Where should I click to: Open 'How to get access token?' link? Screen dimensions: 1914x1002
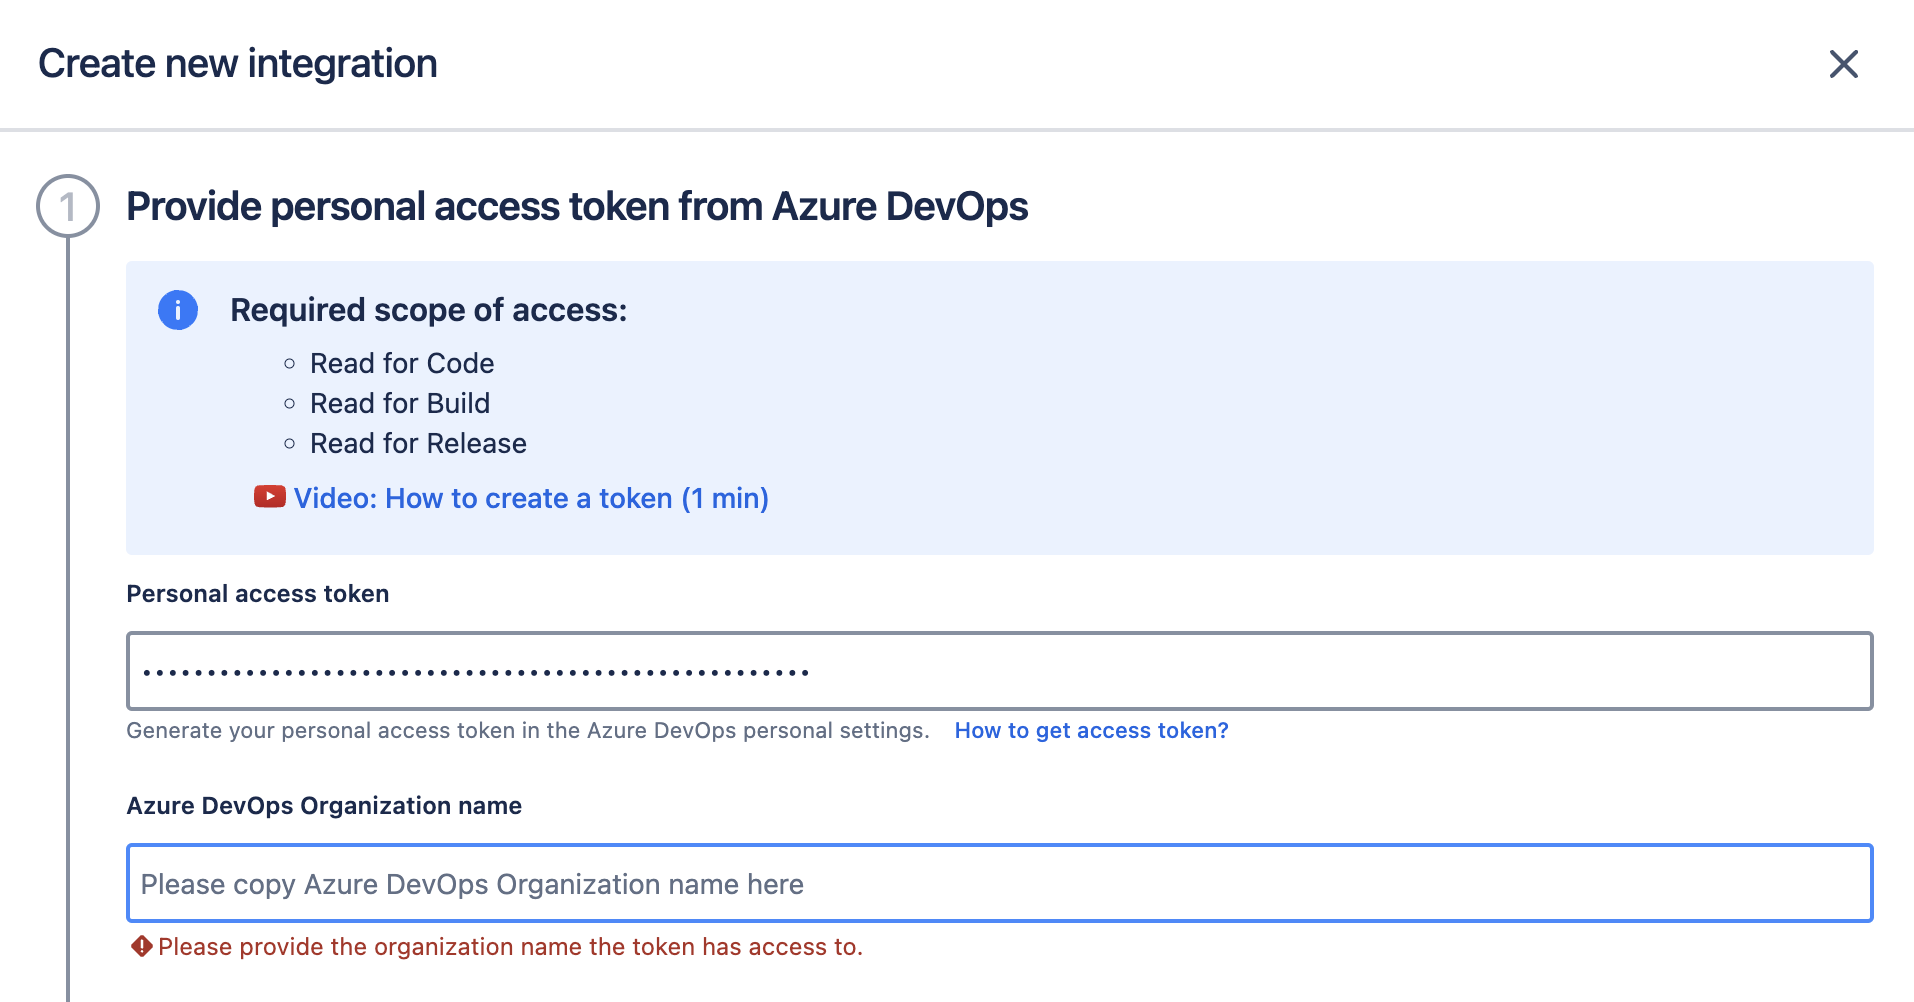(1091, 731)
